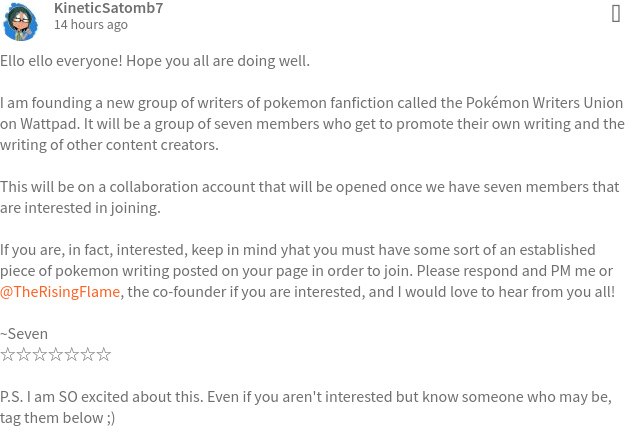Image resolution: width=629 pixels, height=437 pixels.
Task: Click the "14 hours ago" timestamp
Action: [x=89, y=25]
